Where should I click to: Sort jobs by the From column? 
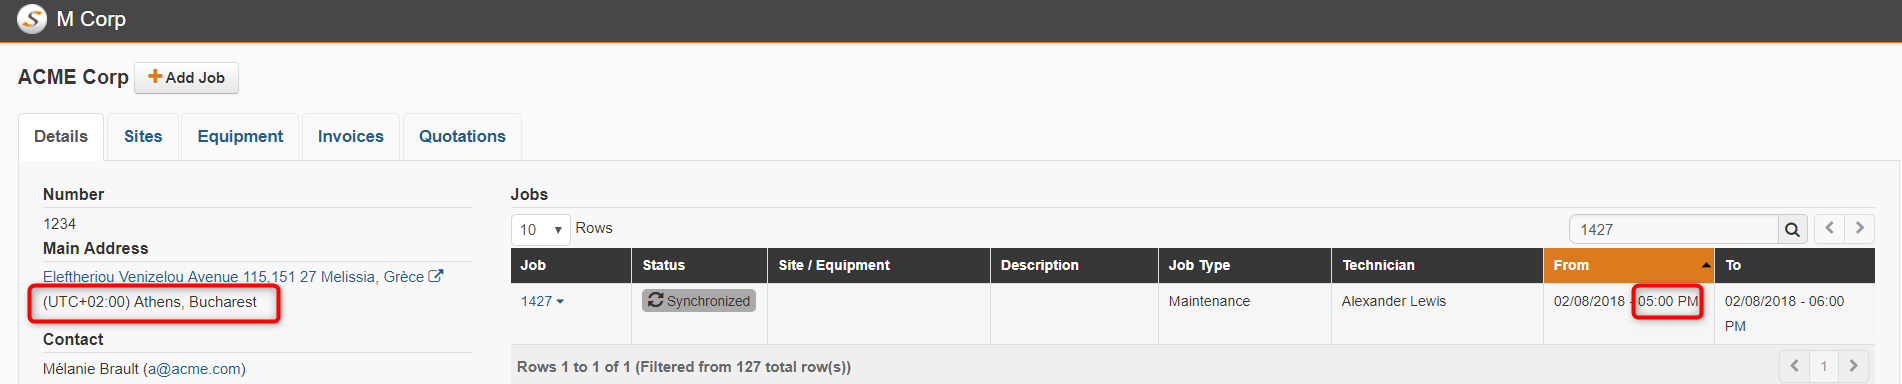1629,265
